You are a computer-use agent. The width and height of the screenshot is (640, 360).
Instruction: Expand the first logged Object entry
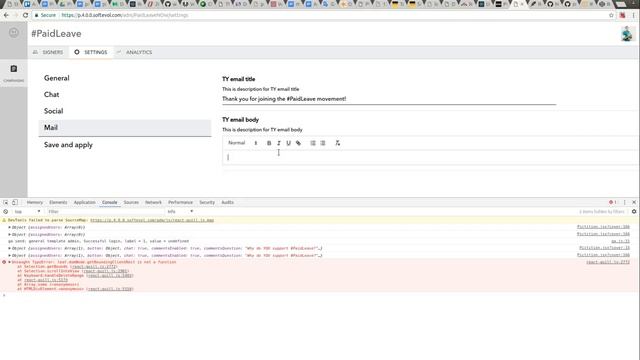9,227
